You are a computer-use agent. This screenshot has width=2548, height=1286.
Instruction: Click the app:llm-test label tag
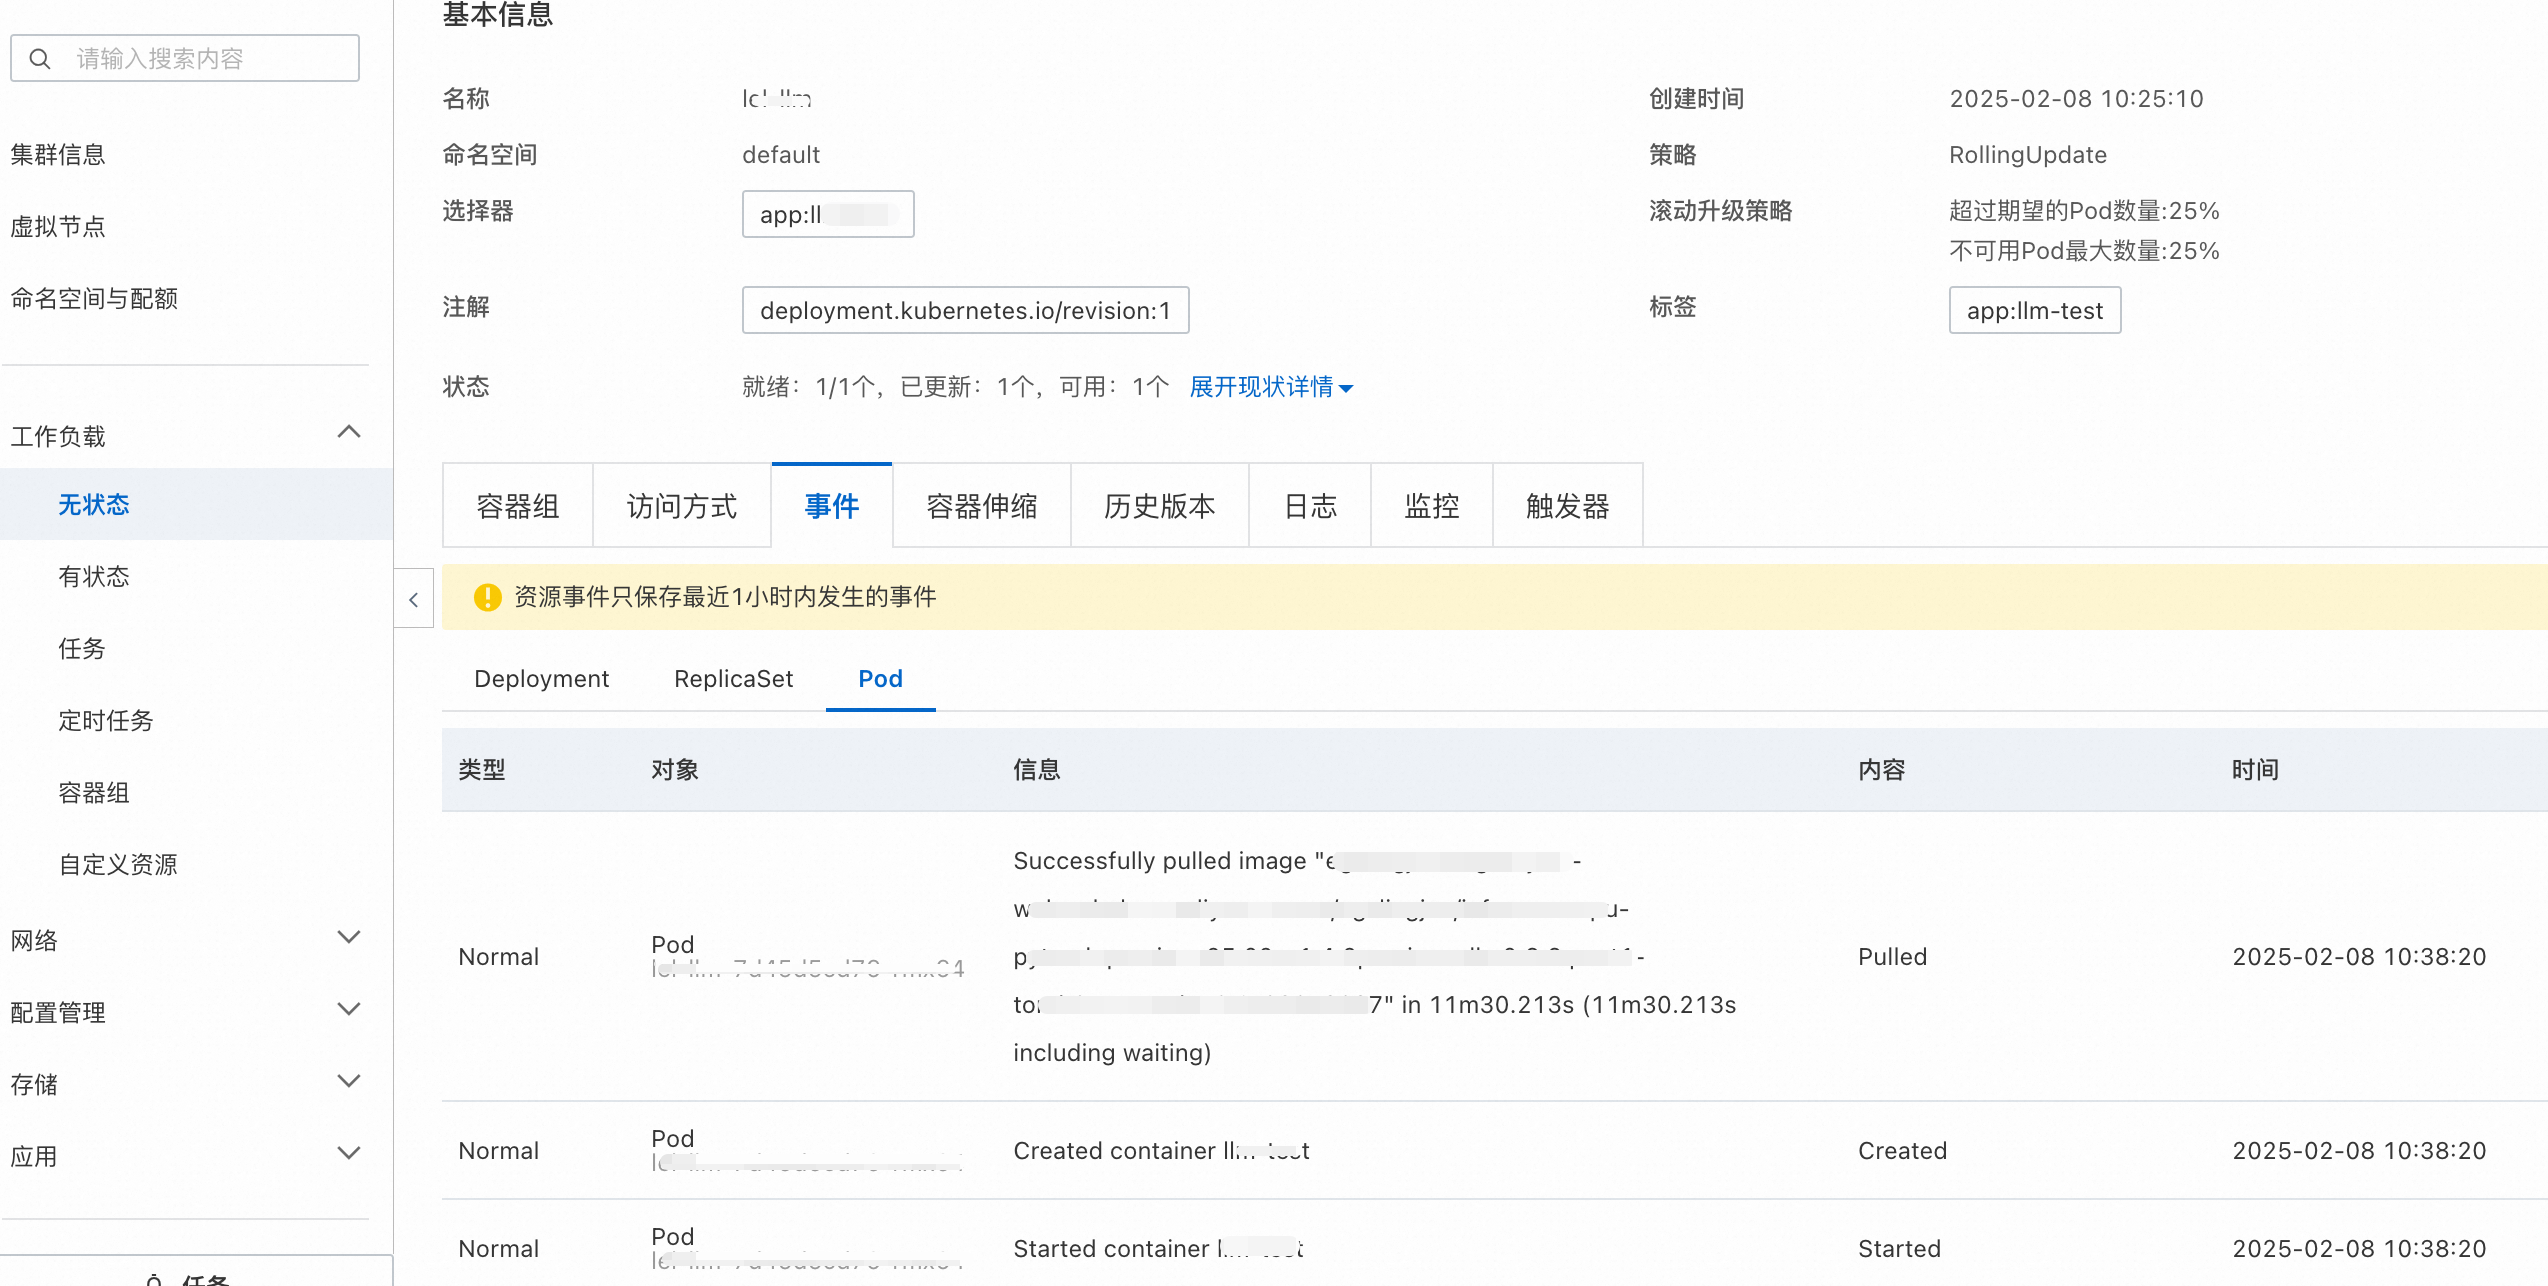tap(2034, 311)
